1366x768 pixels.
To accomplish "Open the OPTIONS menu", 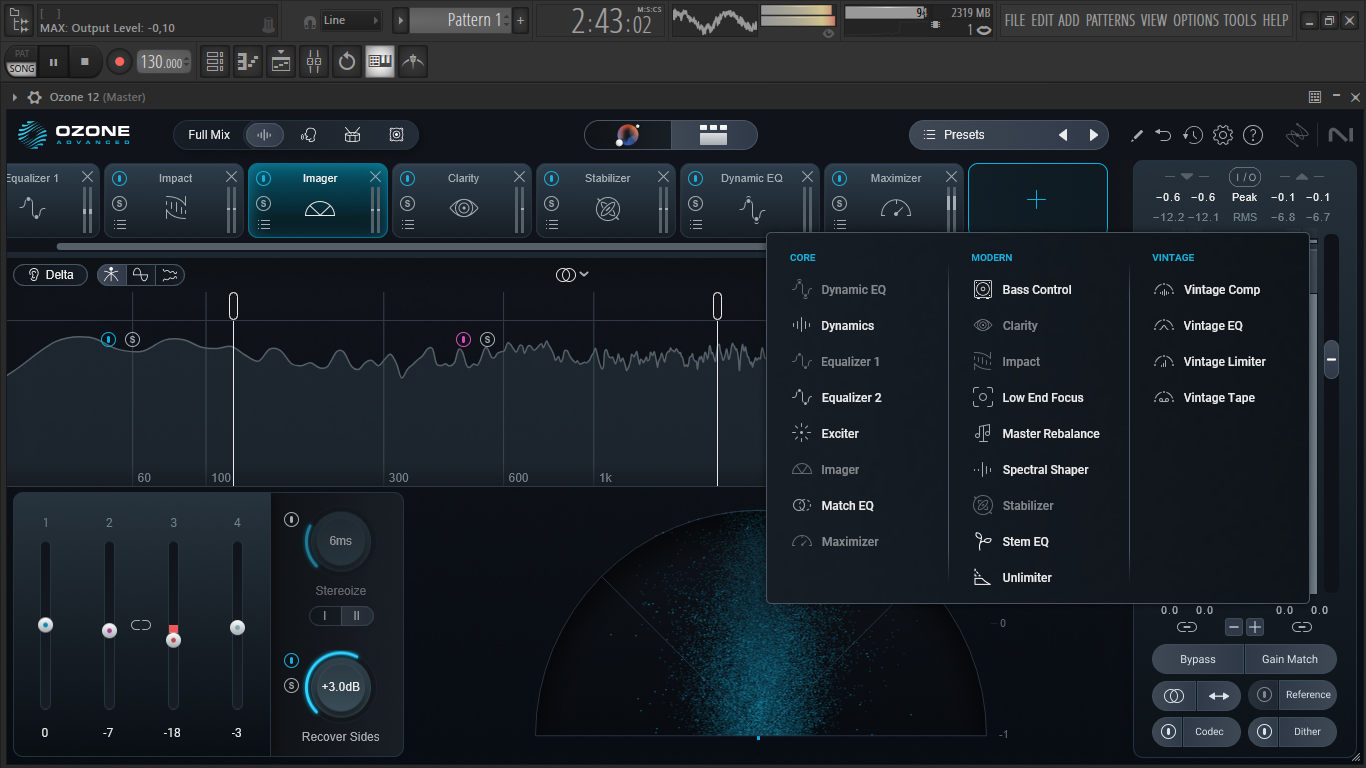I will coord(1196,20).
